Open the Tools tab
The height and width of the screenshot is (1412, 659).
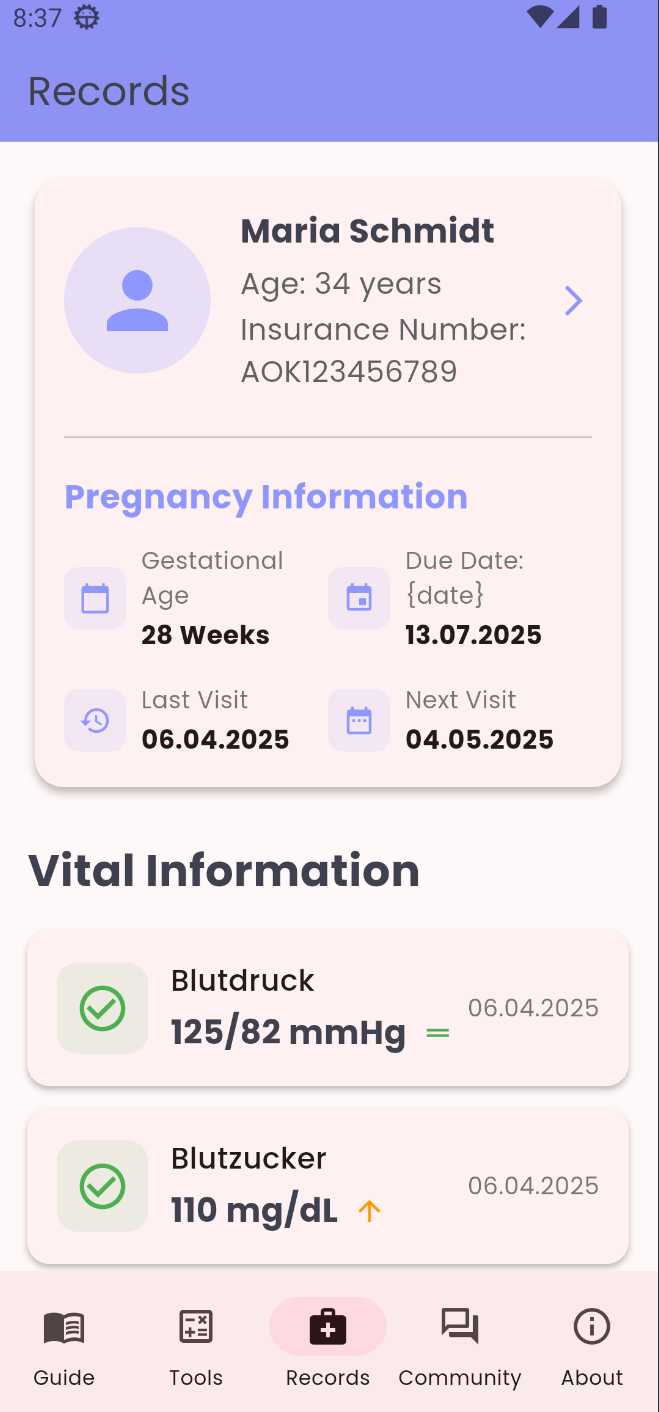196,1345
